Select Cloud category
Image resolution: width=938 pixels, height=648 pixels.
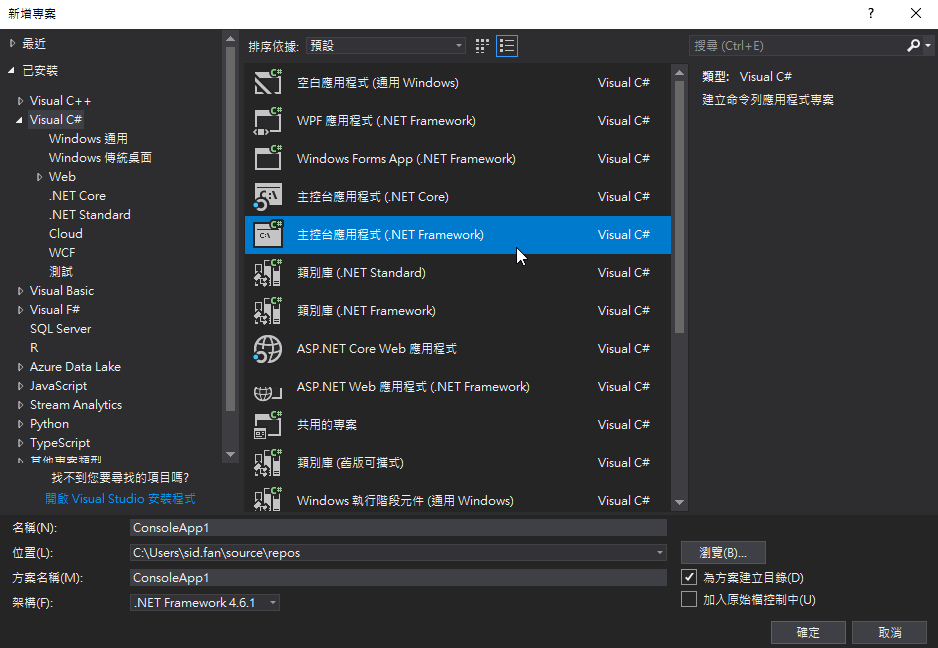click(66, 233)
